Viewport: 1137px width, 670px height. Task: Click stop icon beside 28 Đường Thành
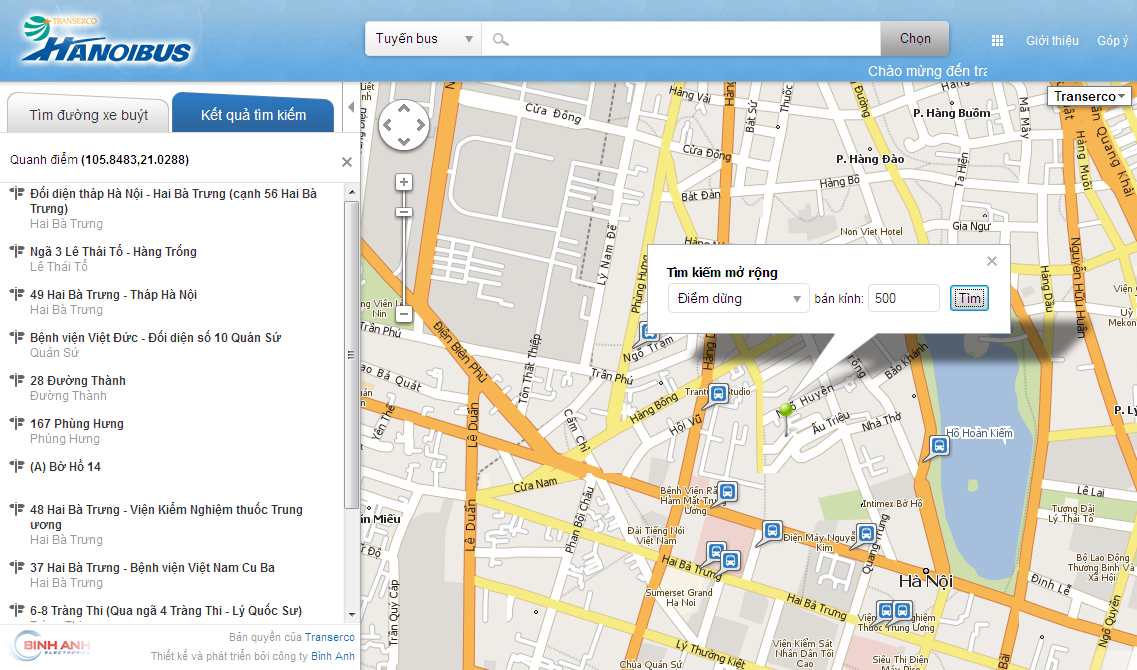pyautogui.click(x=16, y=380)
